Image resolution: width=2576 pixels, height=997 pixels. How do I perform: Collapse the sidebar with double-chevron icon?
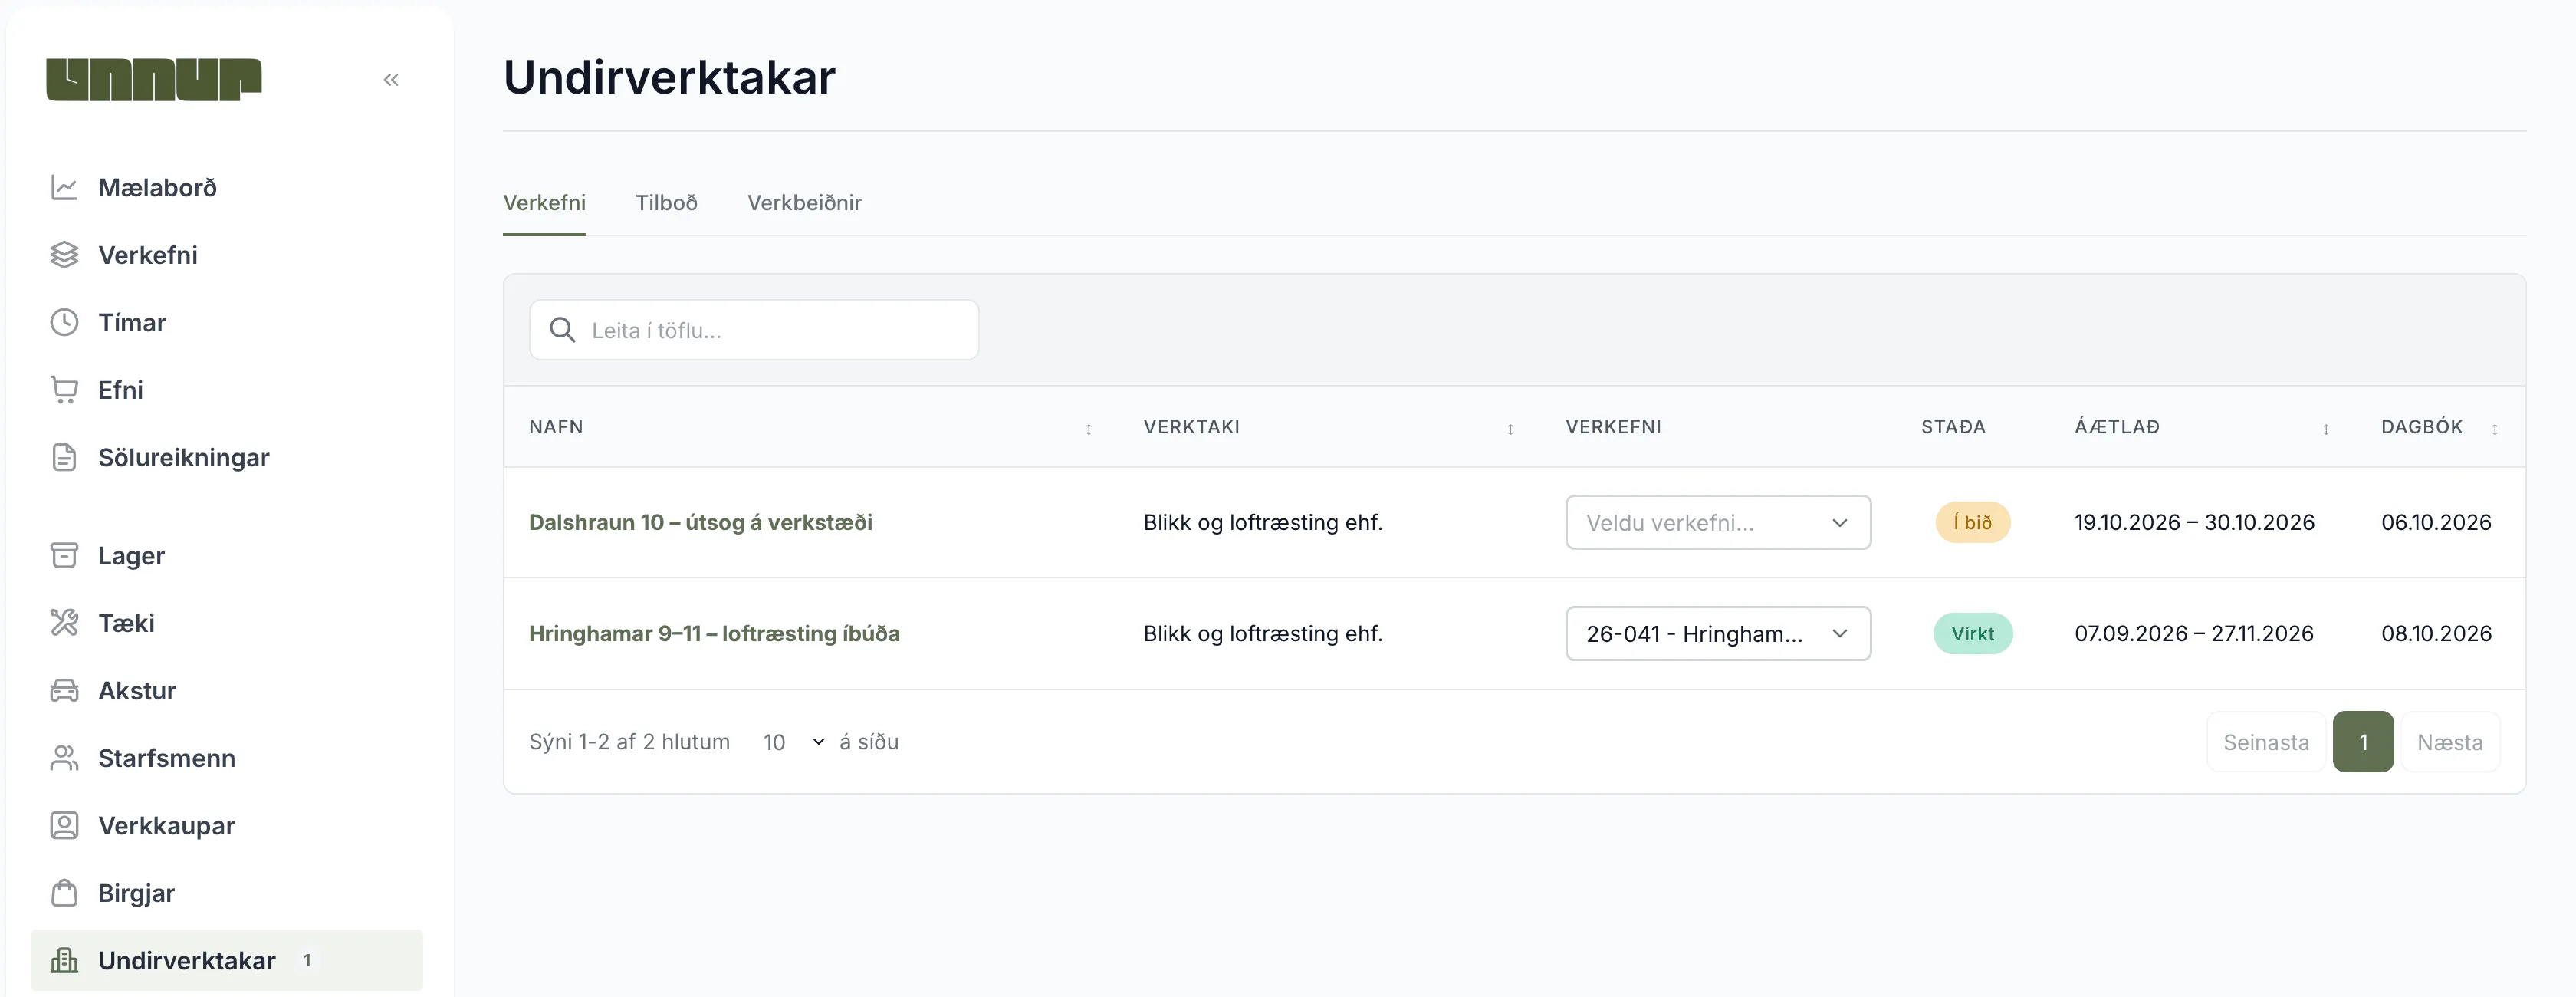[x=391, y=80]
